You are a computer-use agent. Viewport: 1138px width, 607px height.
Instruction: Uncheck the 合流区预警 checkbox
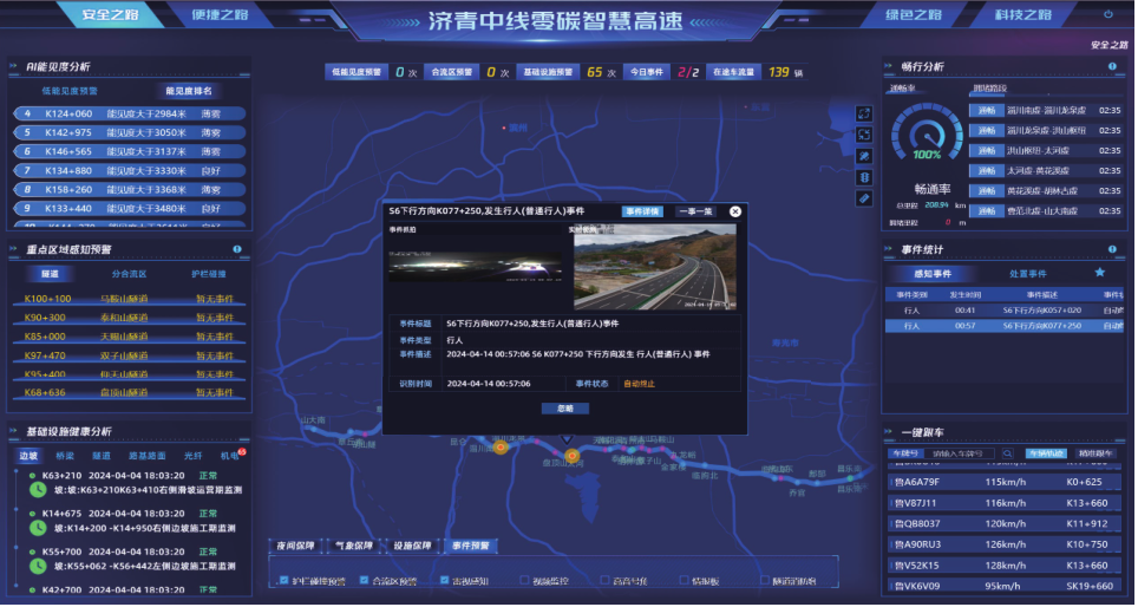(364, 580)
